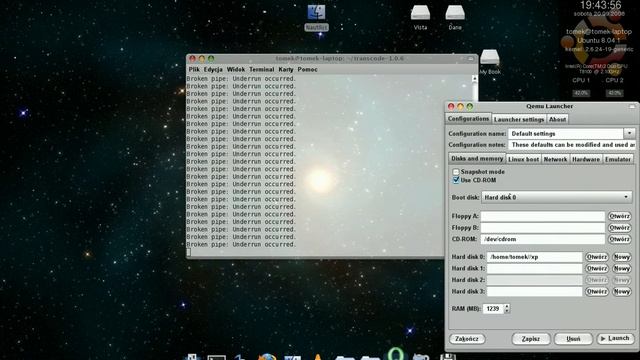Click Otwórz next to CD-ROM
640x360 pixels.
(619, 239)
